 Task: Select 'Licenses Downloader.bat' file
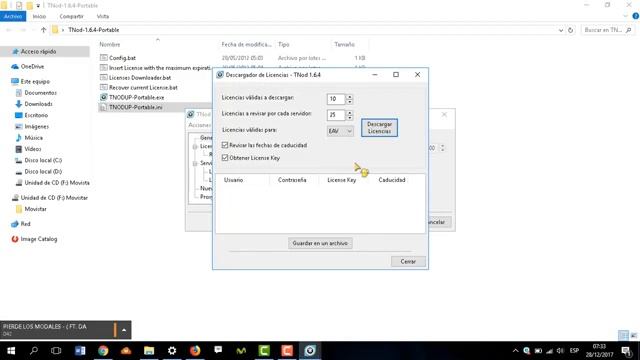coord(140,78)
